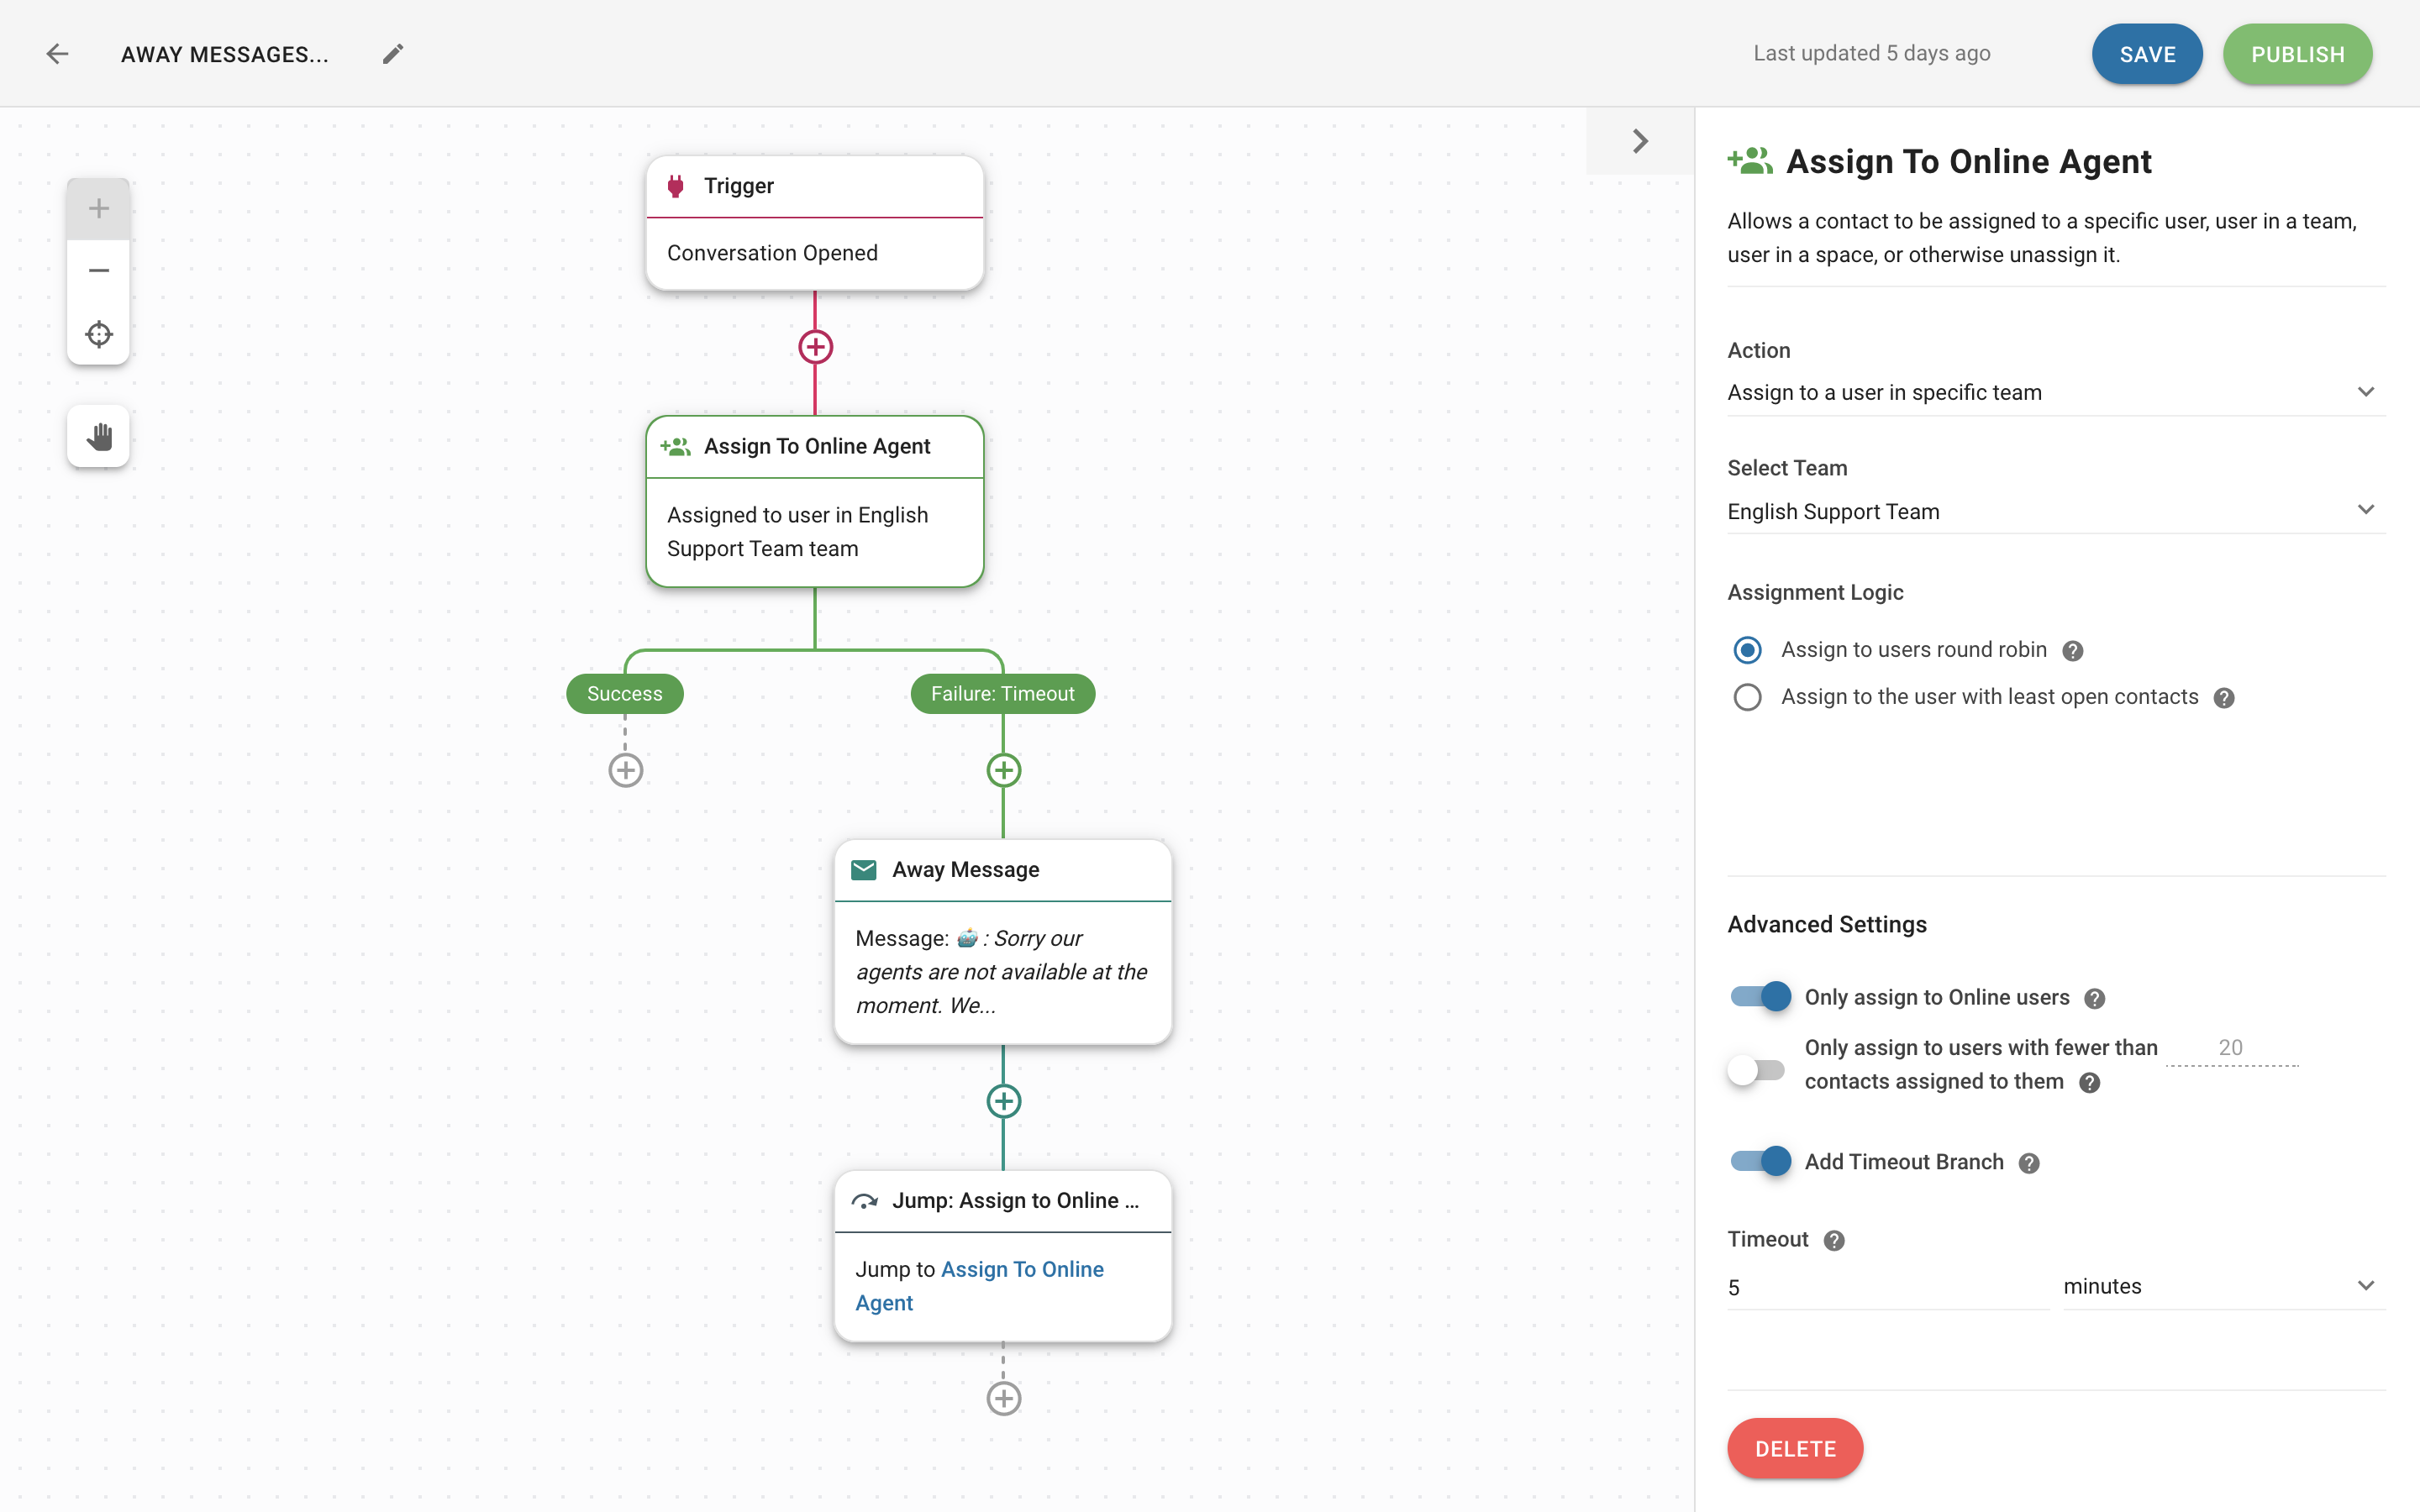Toggle Only assign to Online users switch

point(1758,996)
